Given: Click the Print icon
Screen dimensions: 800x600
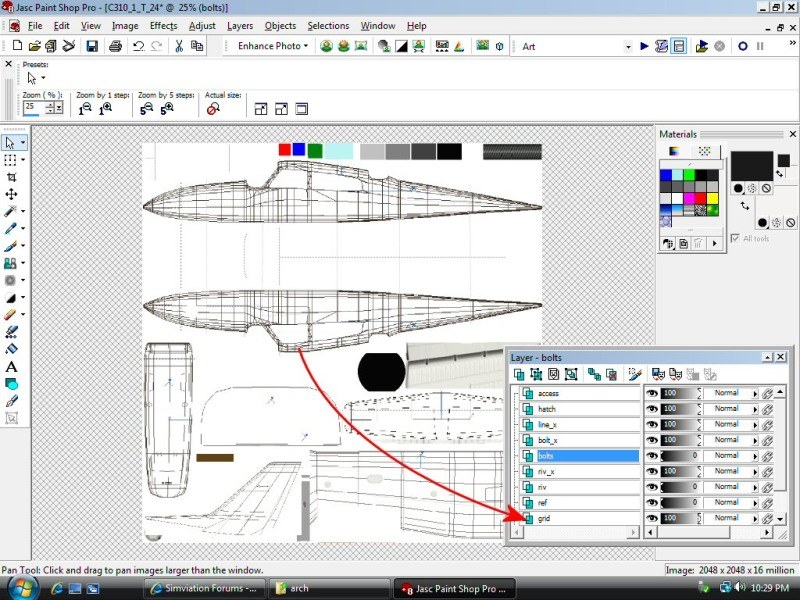Looking at the screenshot, I should (115, 46).
